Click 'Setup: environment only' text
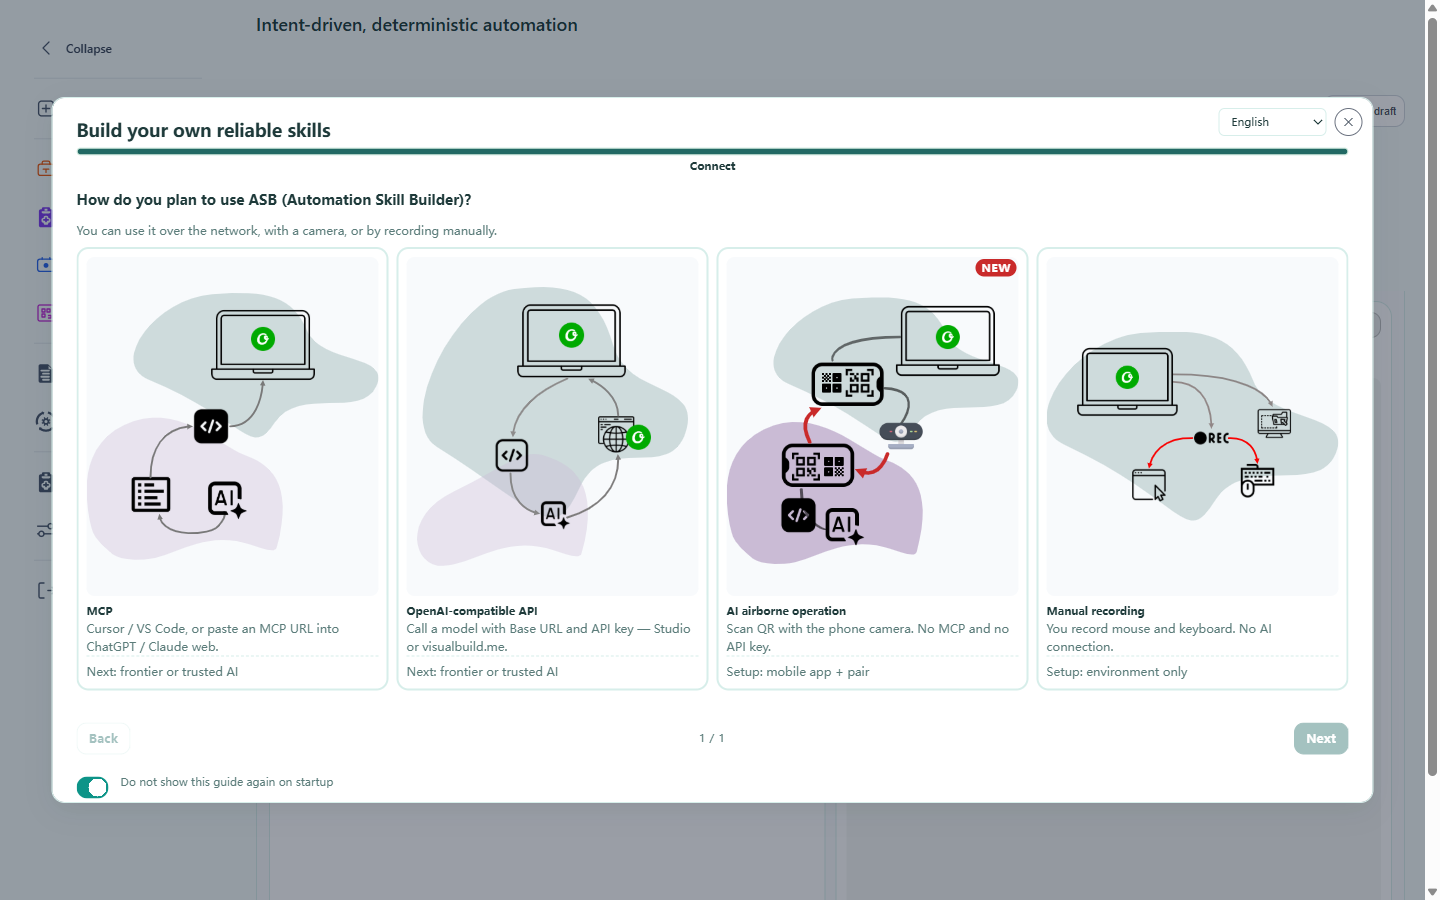Viewport: 1440px width, 900px height. [1117, 672]
